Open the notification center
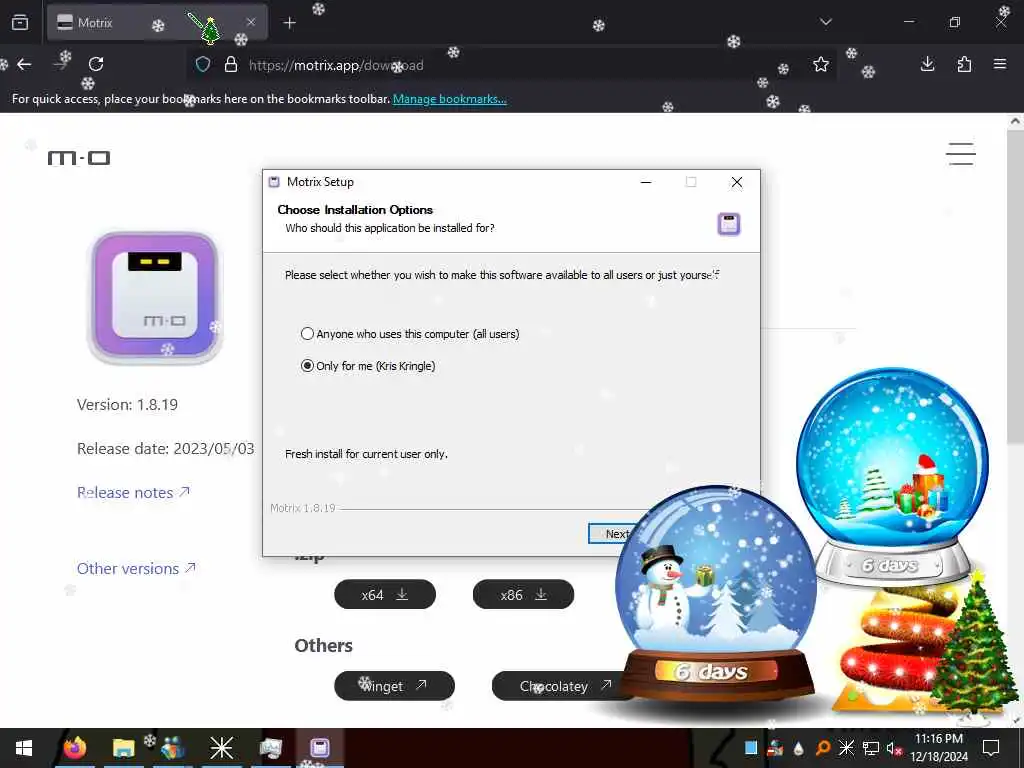The image size is (1024, 768). point(991,748)
